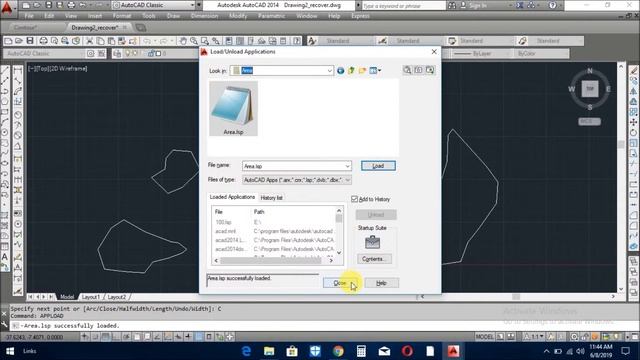The width and height of the screenshot is (640, 360).
Task: Expand the AutoCAD Classic workspace dropdown in title bar
Action: pyautogui.click(x=192, y=5)
